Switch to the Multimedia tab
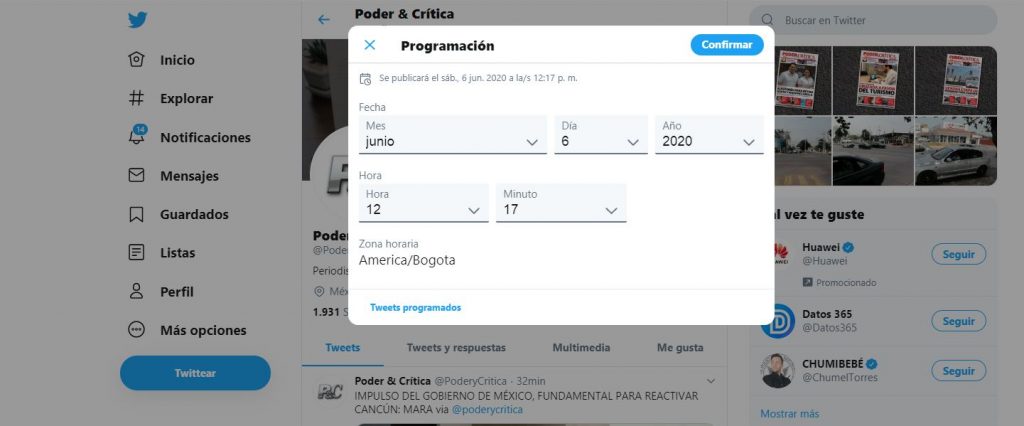The height and width of the screenshot is (426, 1024). 581,348
